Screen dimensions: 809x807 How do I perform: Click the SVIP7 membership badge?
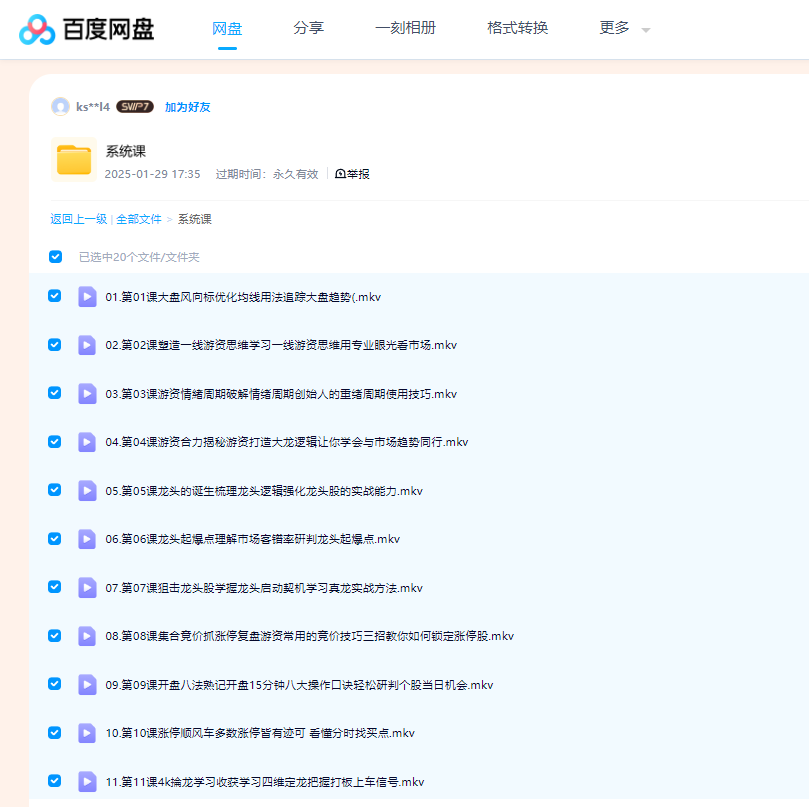point(135,107)
